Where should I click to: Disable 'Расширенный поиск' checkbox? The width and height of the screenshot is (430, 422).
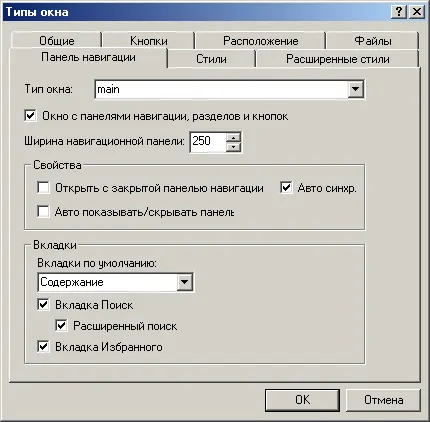pos(61,326)
